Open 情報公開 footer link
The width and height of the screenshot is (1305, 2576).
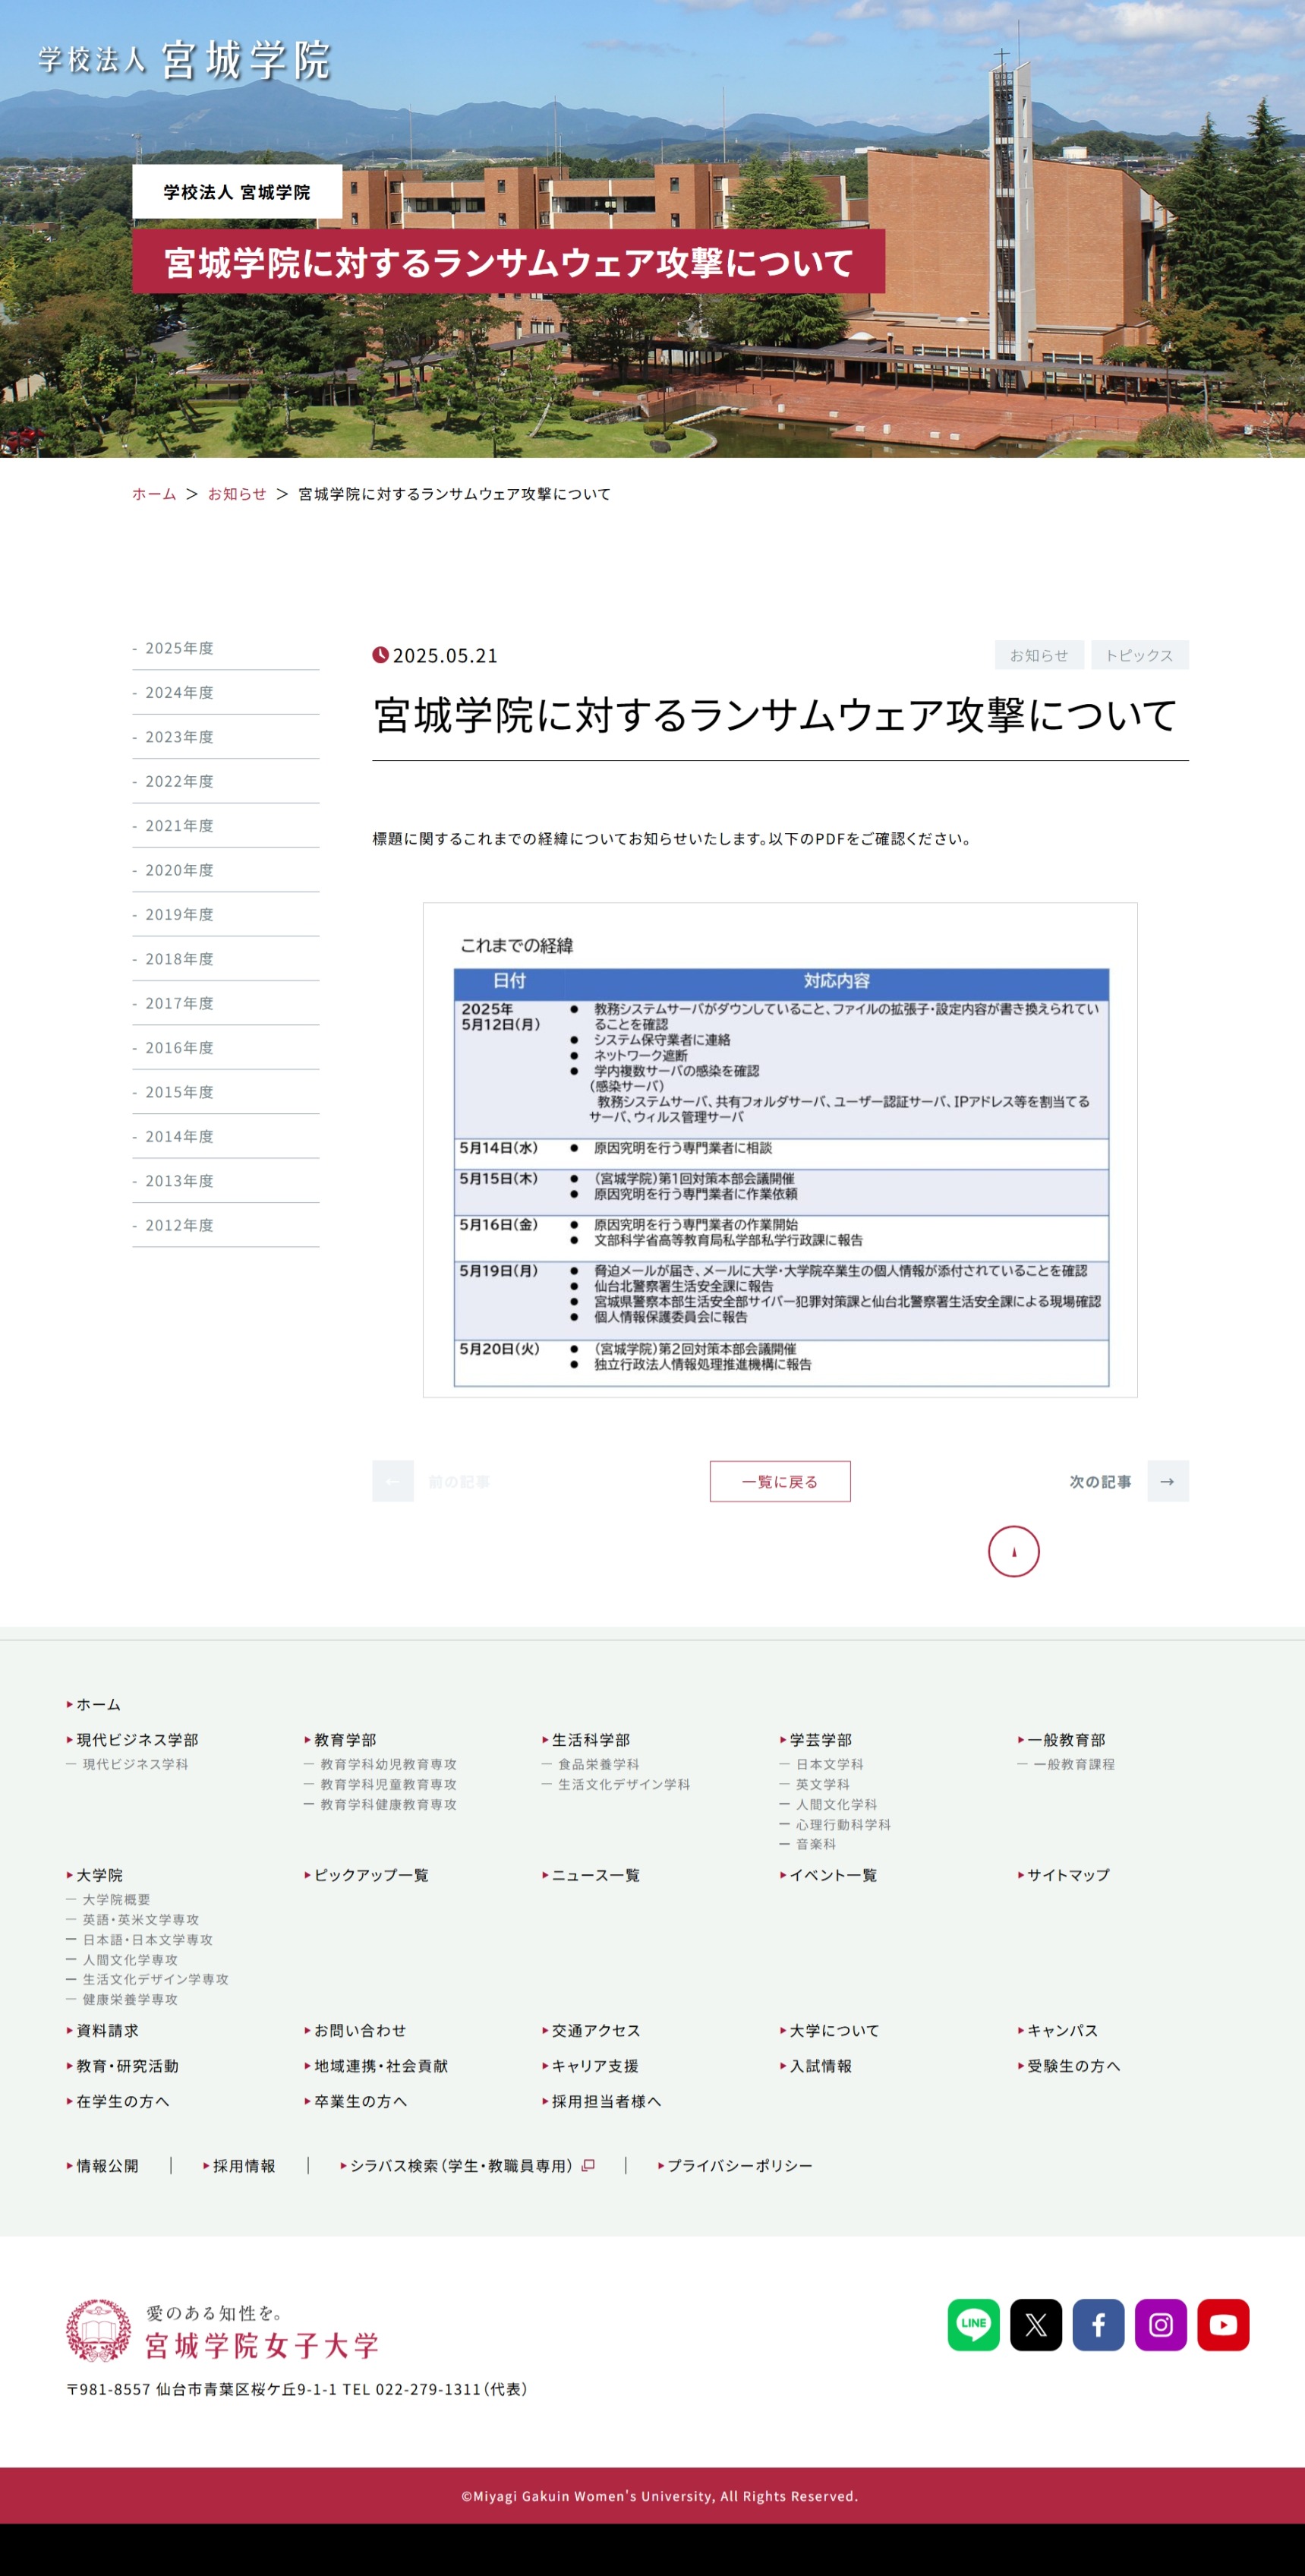(103, 2165)
